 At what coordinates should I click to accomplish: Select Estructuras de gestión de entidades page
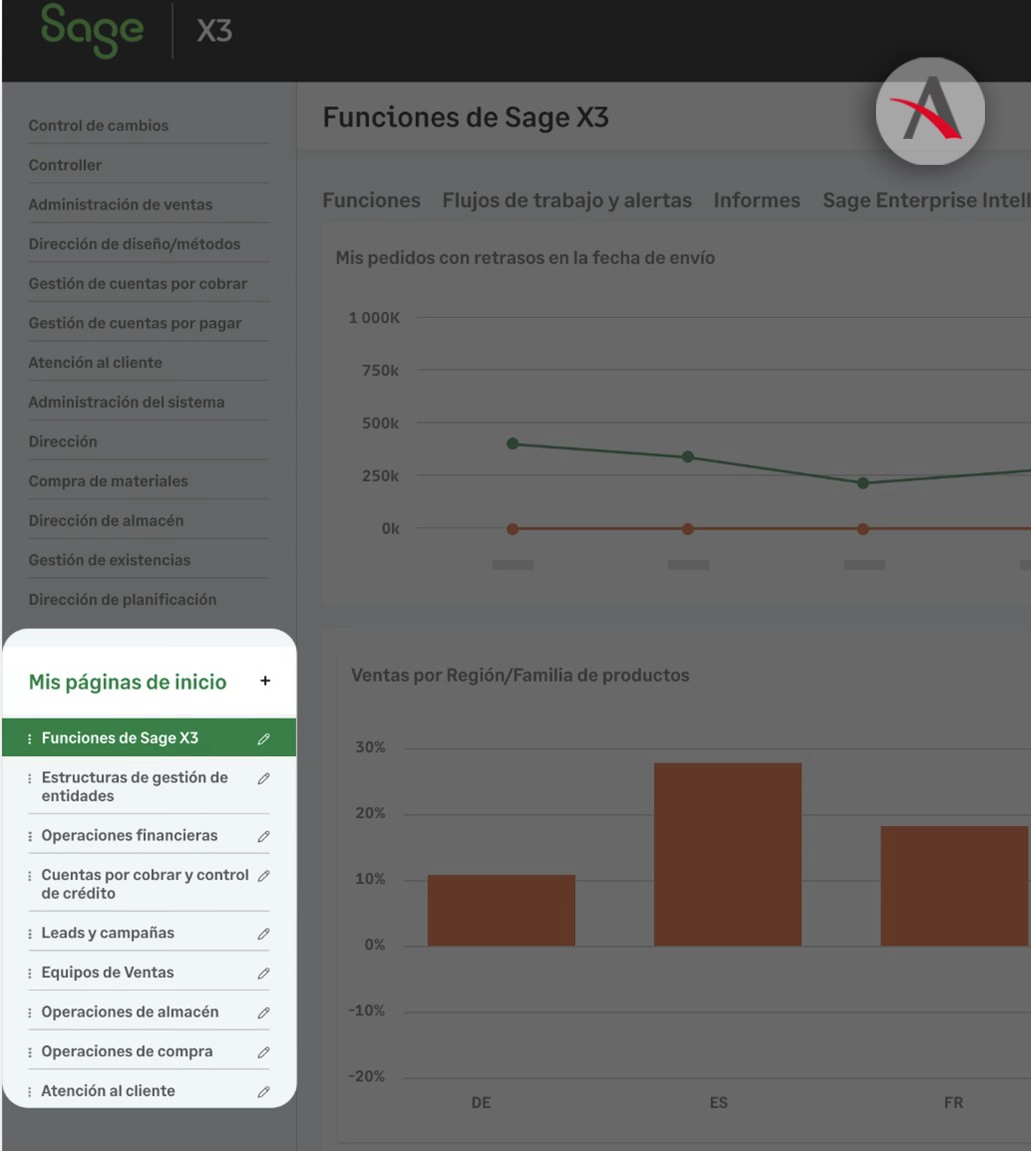pyautogui.click(x=134, y=787)
